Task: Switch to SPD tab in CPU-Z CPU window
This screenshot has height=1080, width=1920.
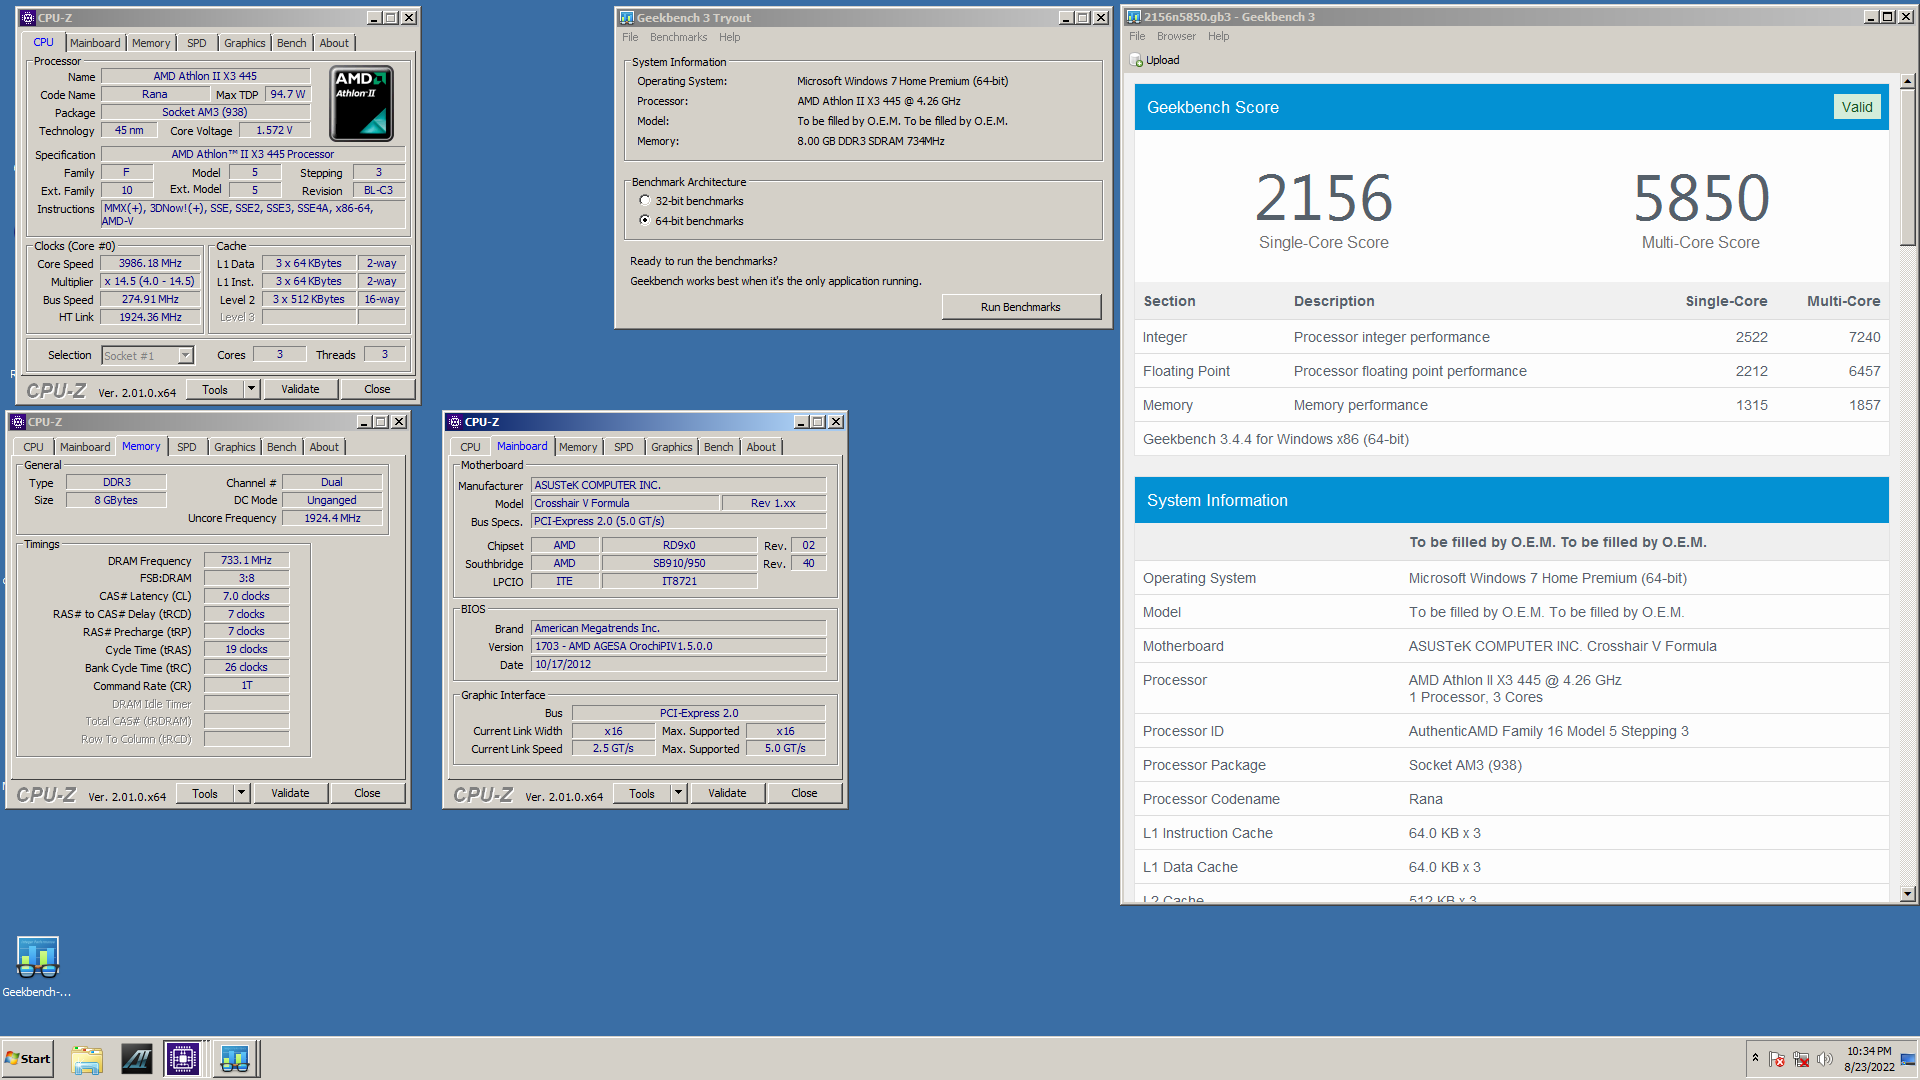Action: 197,43
